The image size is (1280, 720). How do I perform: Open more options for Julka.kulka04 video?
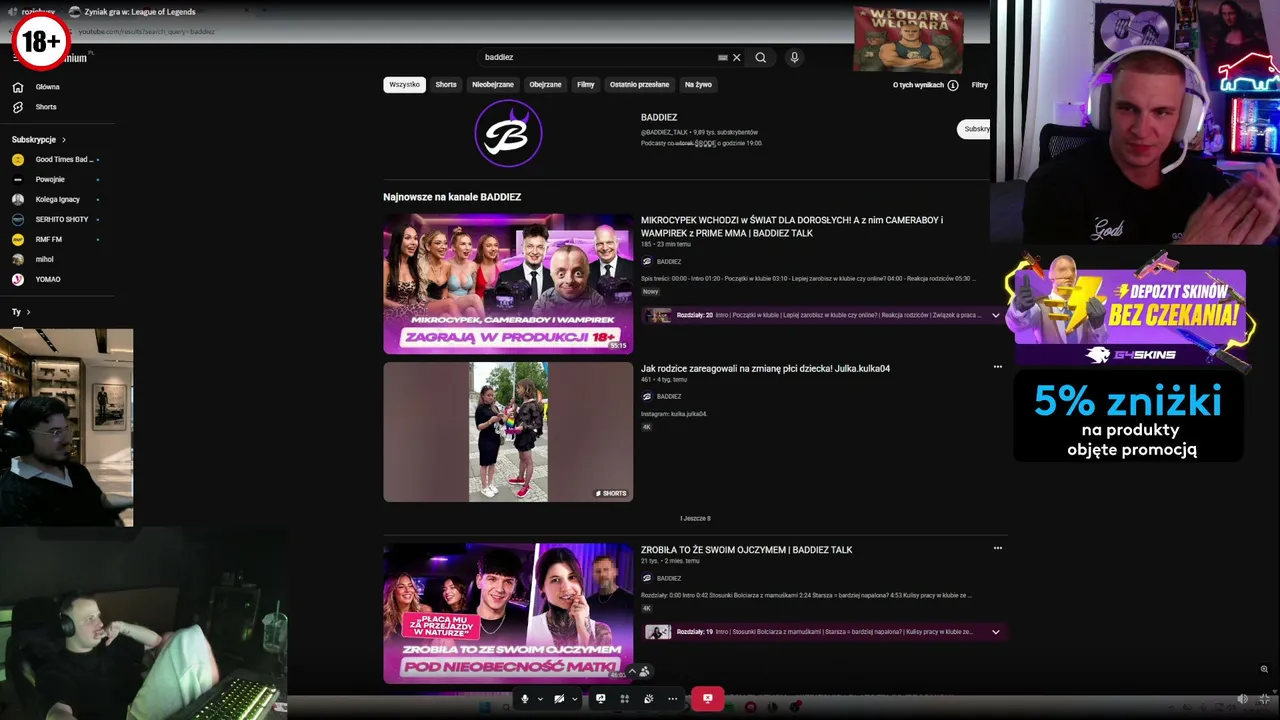(997, 367)
